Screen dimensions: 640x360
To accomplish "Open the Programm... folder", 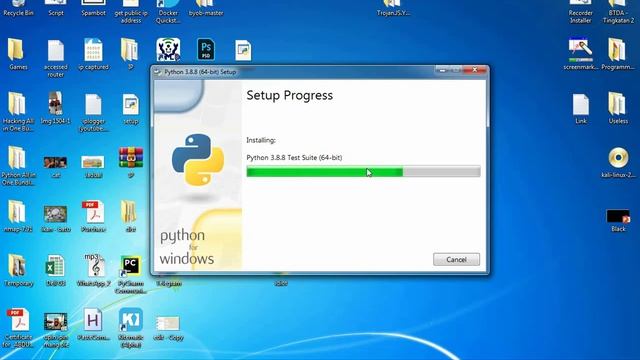I will tap(618, 54).
